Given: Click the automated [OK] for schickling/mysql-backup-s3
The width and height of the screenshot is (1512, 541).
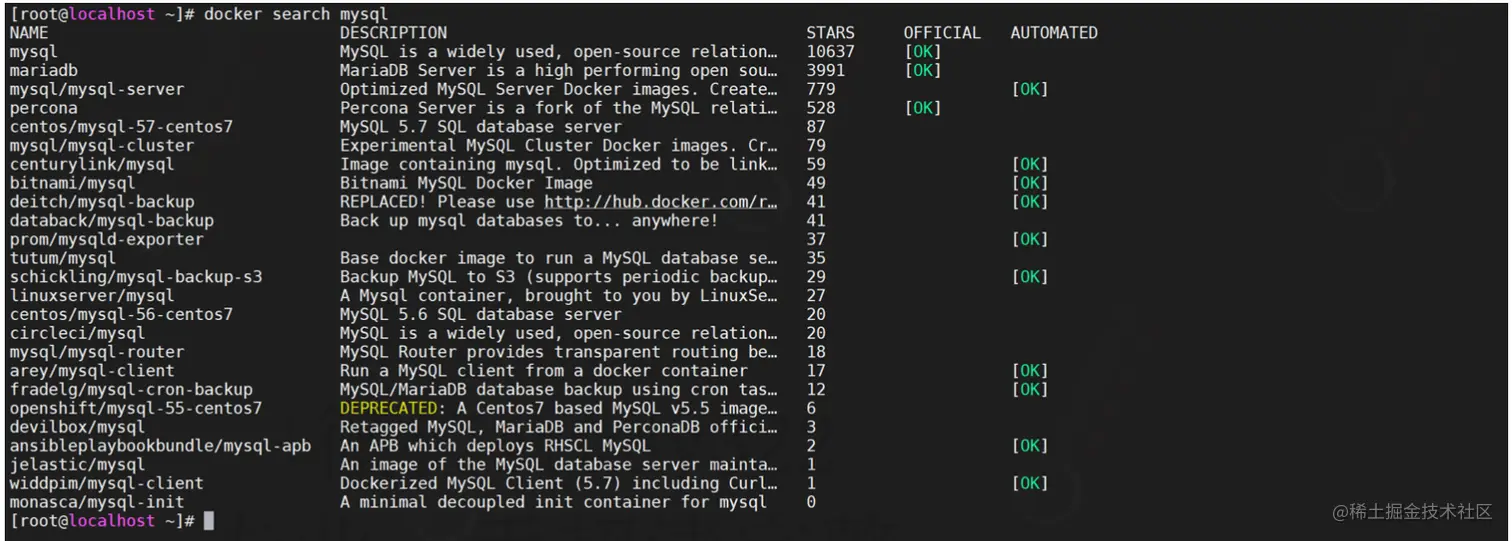Looking at the screenshot, I should [x=1030, y=277].
